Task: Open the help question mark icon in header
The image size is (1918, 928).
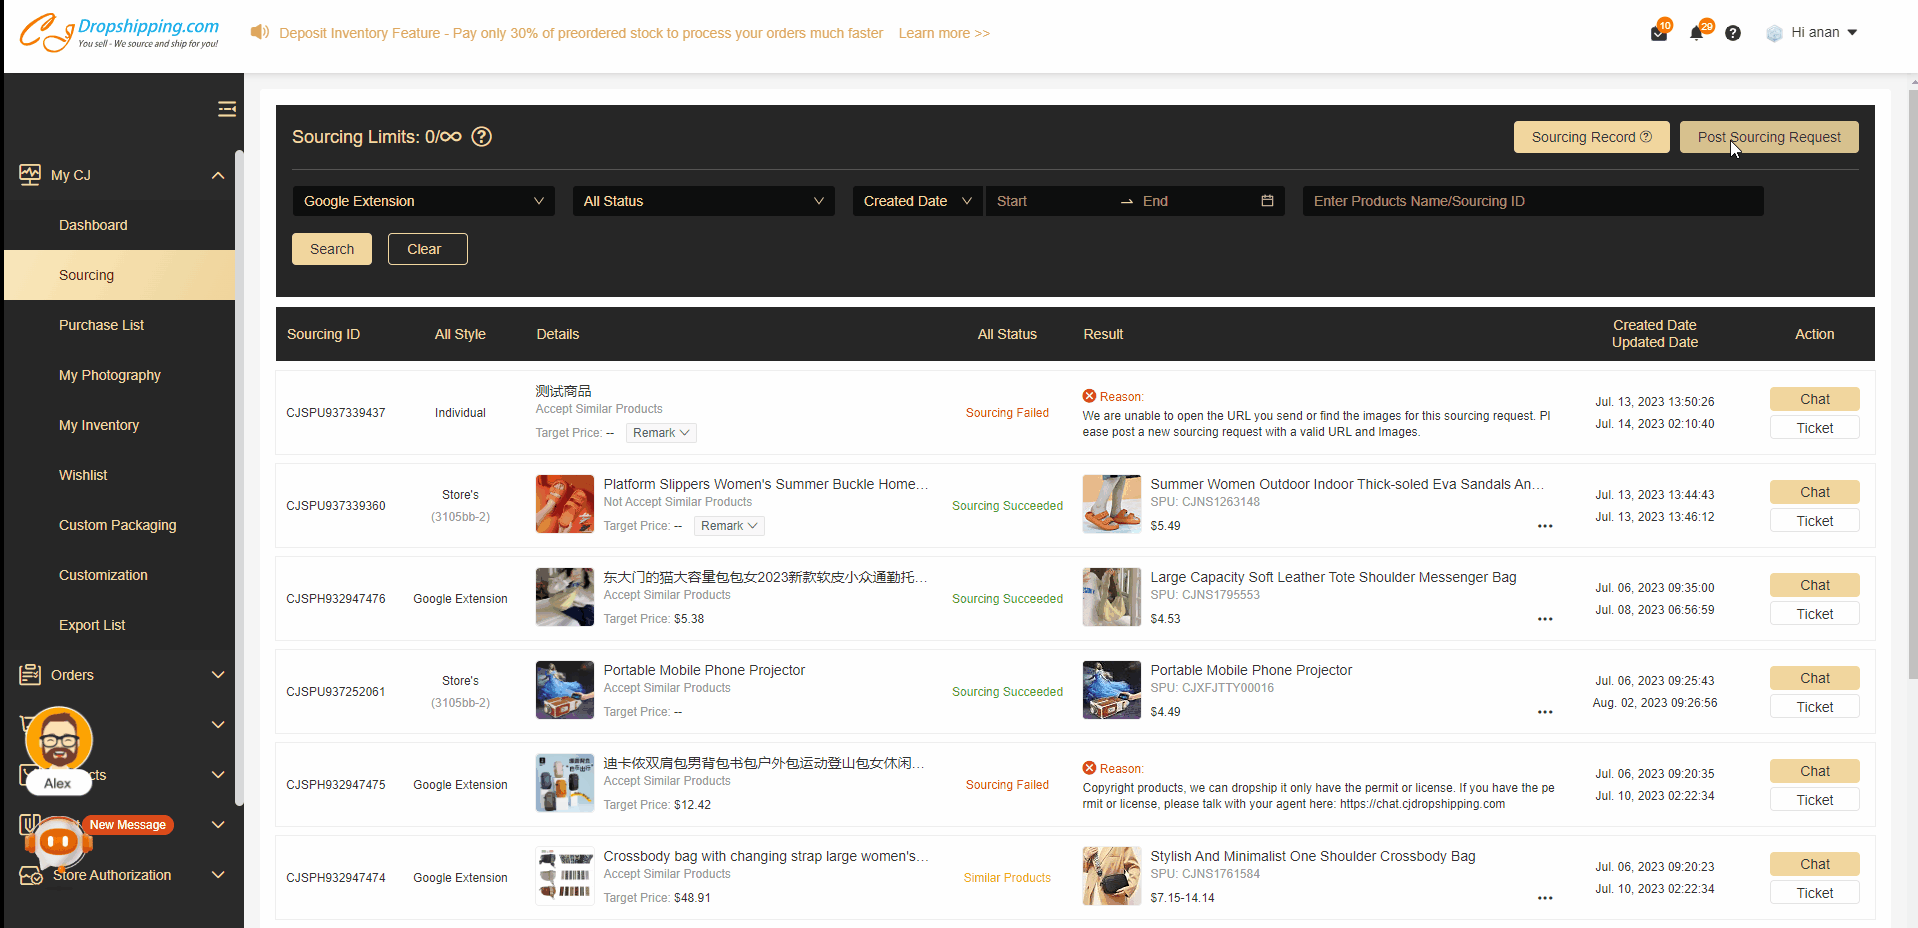Action: coord(1733,33)
